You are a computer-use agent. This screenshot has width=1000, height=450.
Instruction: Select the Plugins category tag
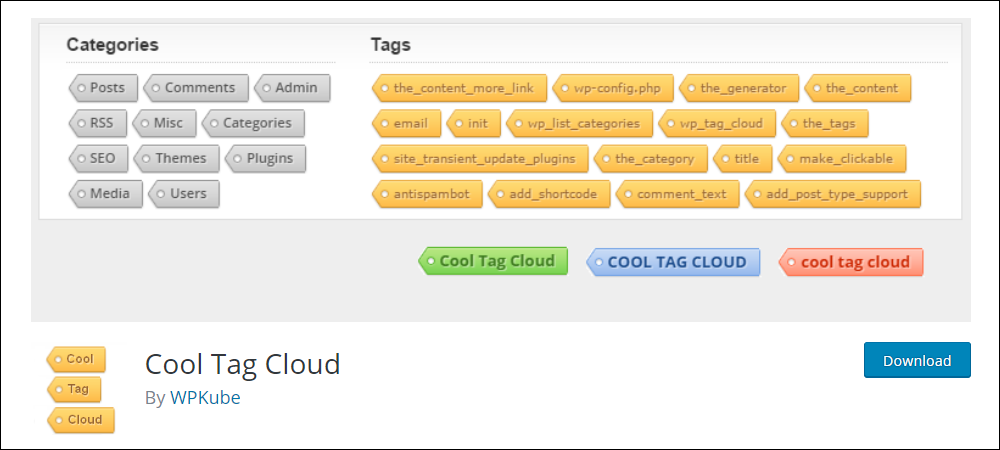[265, 158]
